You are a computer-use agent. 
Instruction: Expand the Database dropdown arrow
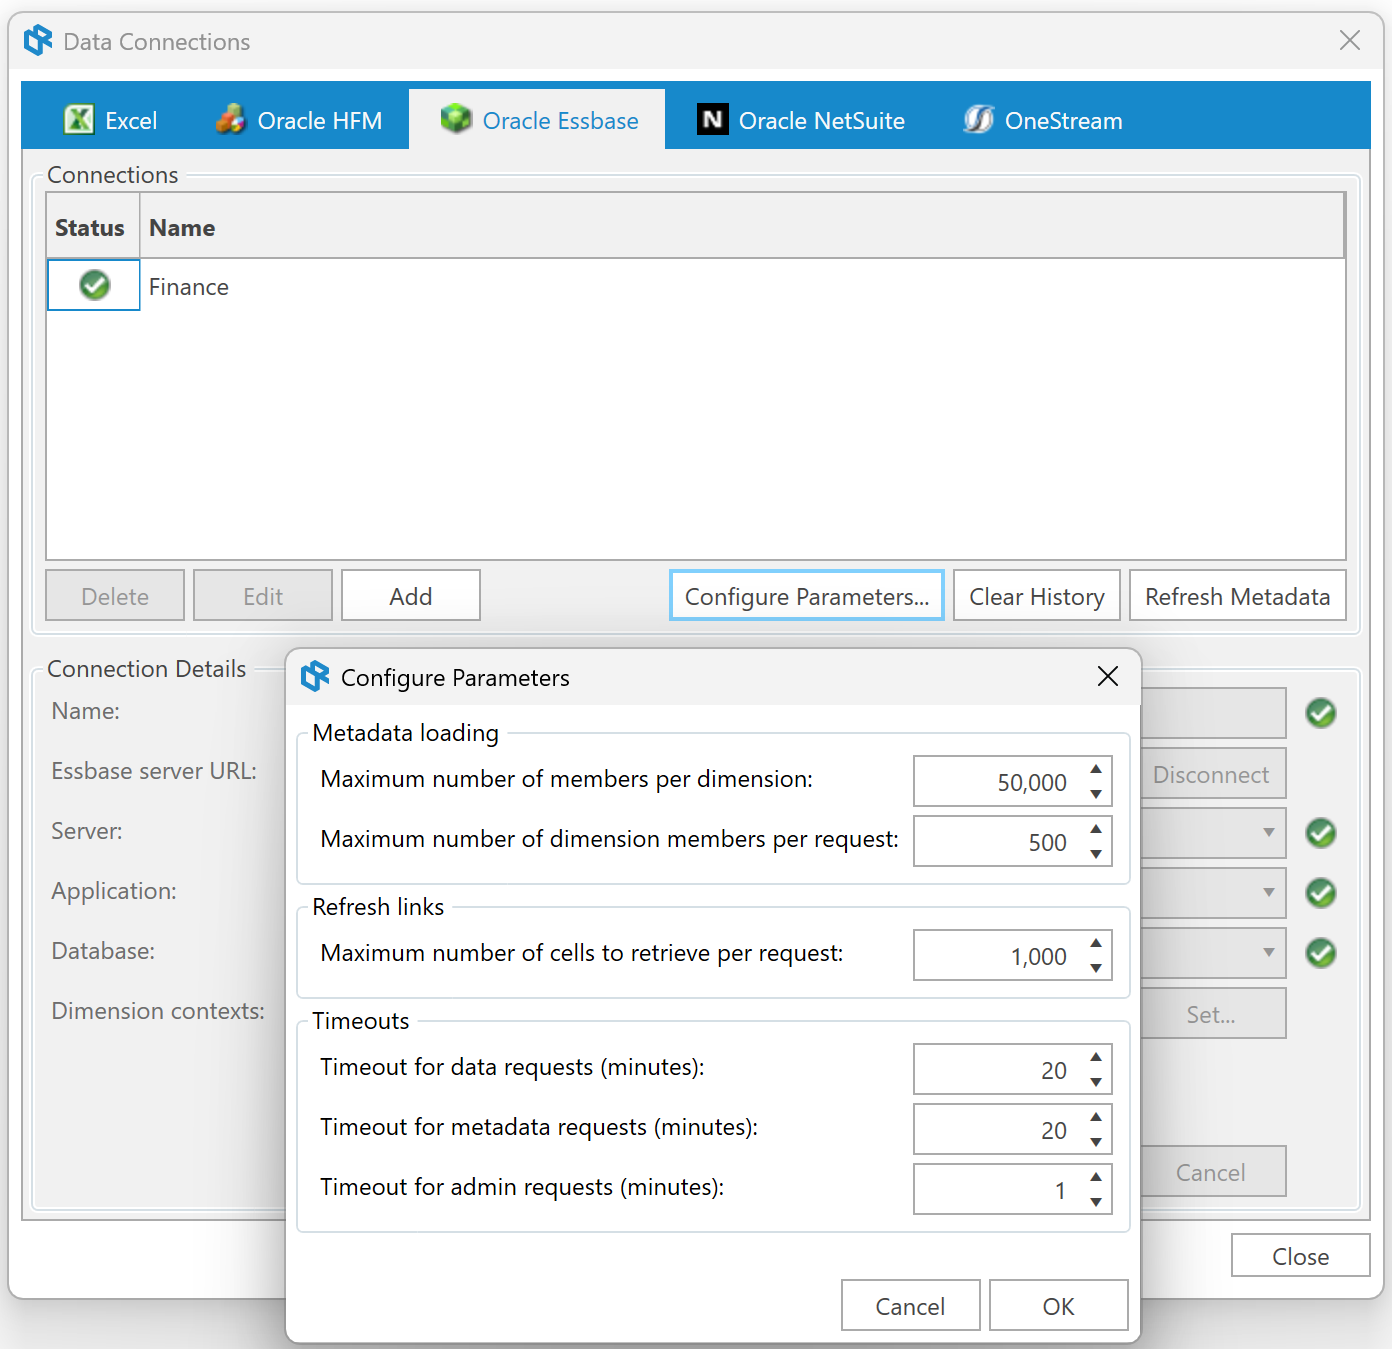tap(1268, 953)
